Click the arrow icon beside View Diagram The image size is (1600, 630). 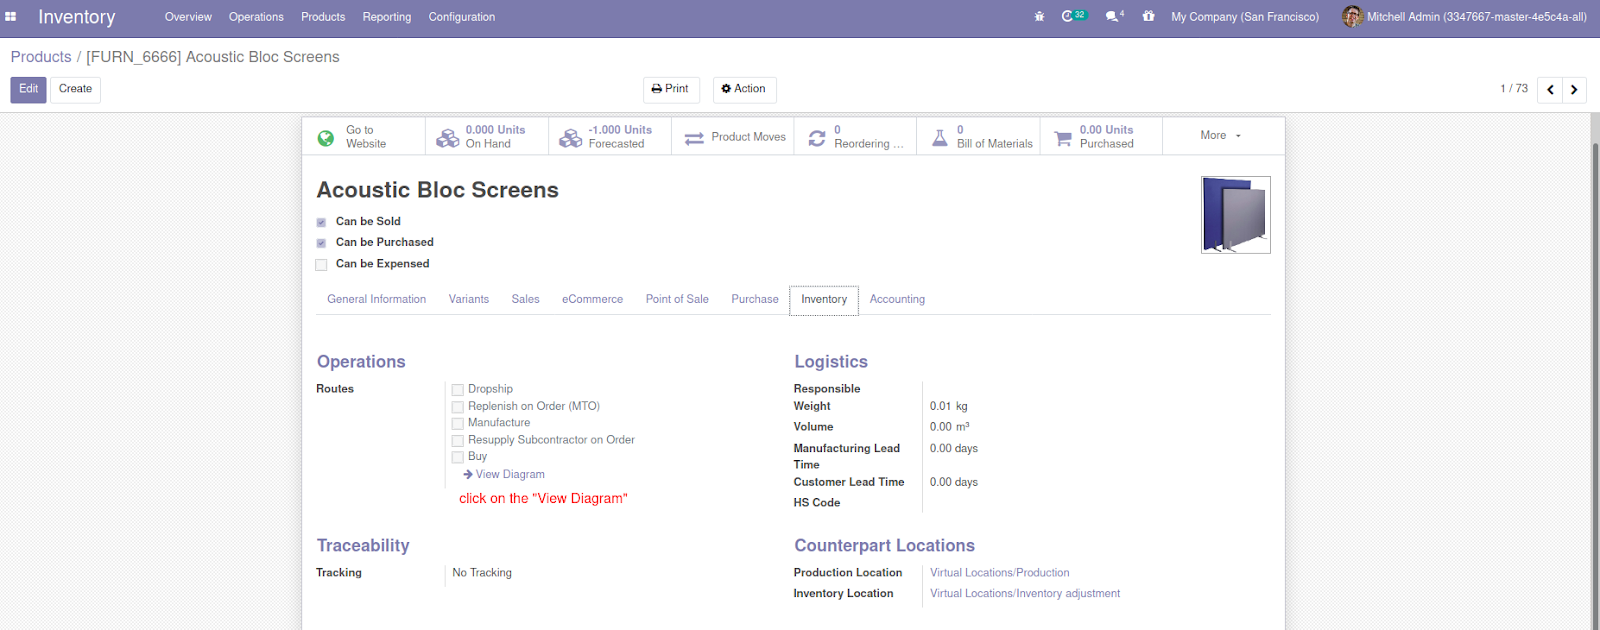468,474
